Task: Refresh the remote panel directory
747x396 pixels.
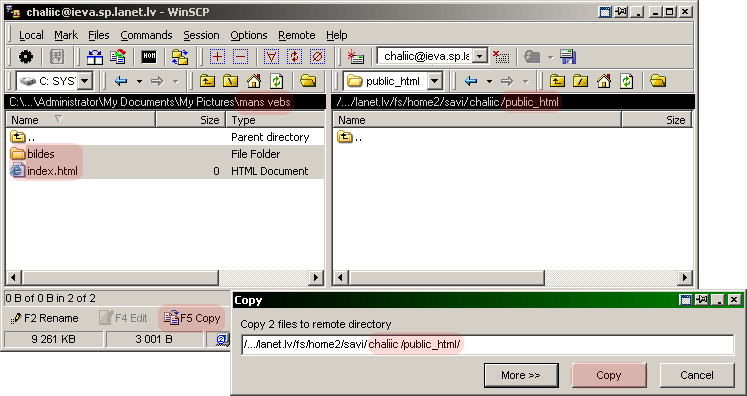Action: coord(626,81)
